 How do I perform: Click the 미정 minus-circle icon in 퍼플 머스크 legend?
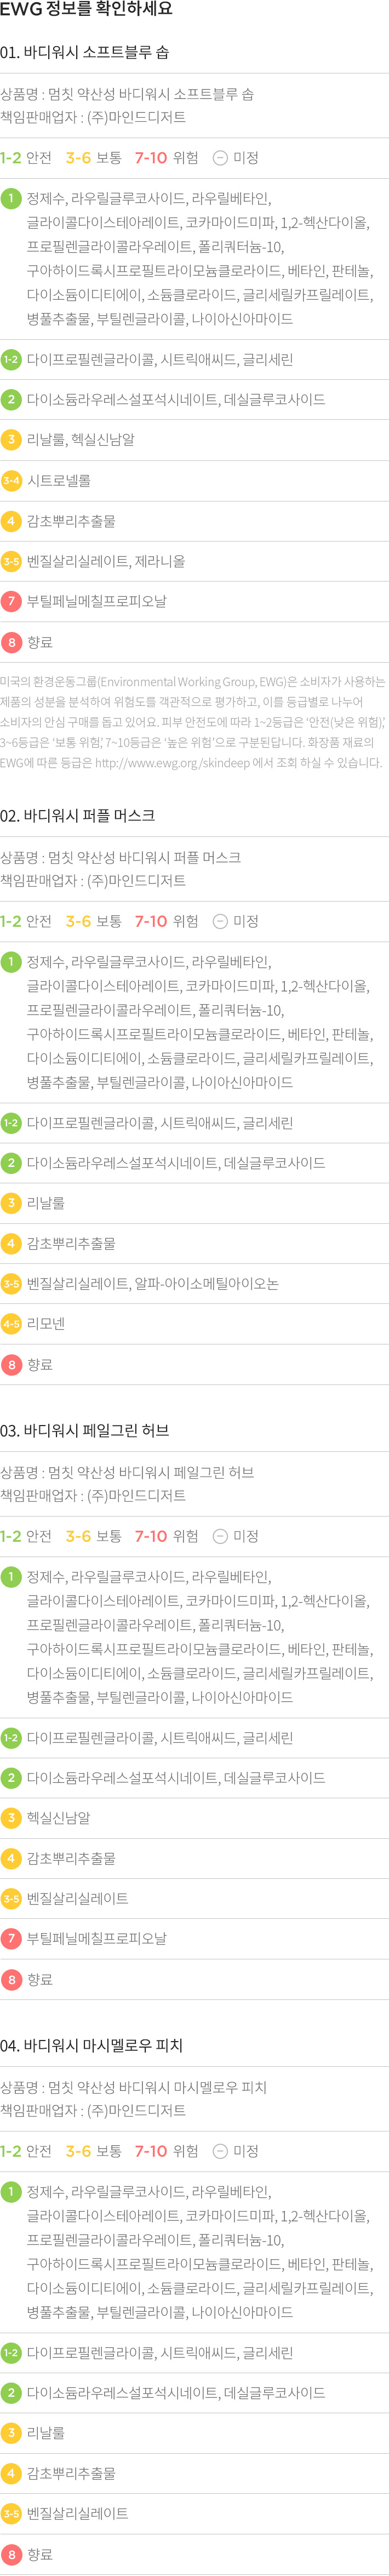(x=220, y=920)
